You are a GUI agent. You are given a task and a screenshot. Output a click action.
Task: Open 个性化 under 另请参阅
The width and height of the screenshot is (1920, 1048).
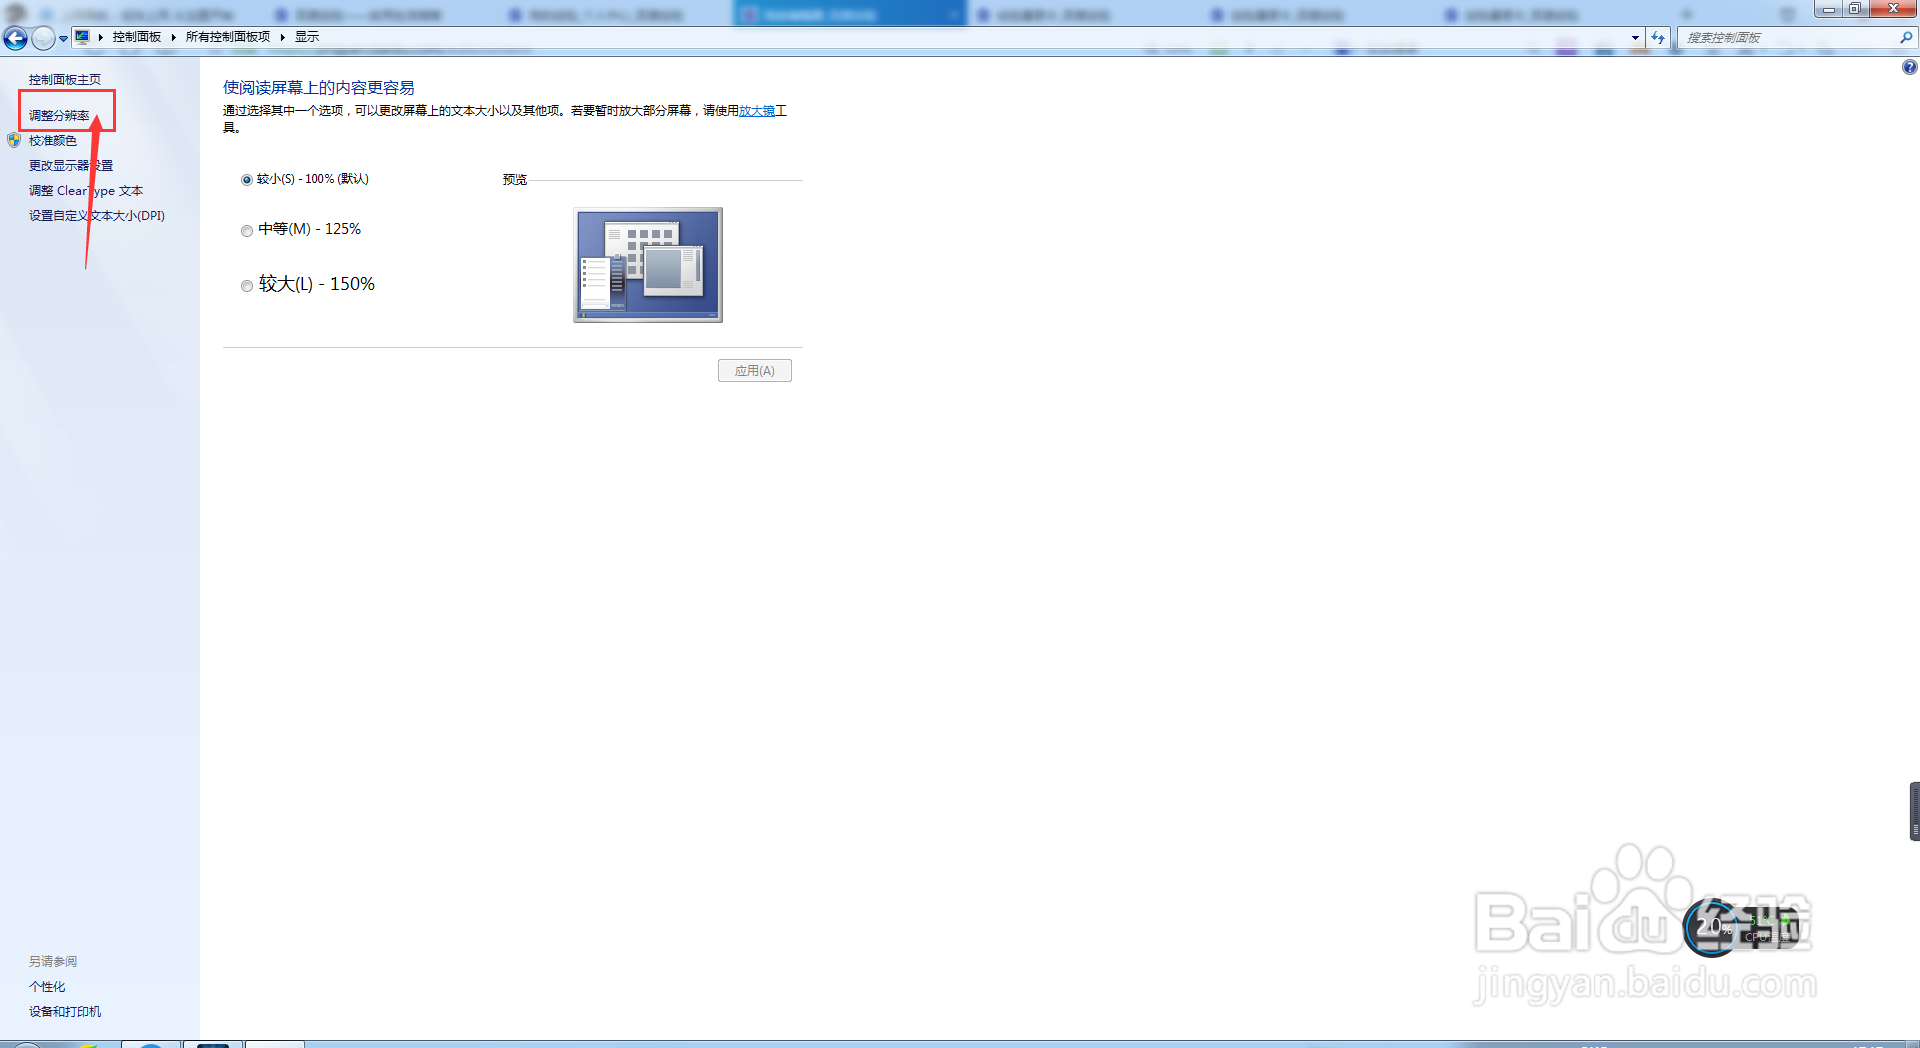[x=47, y=987]
